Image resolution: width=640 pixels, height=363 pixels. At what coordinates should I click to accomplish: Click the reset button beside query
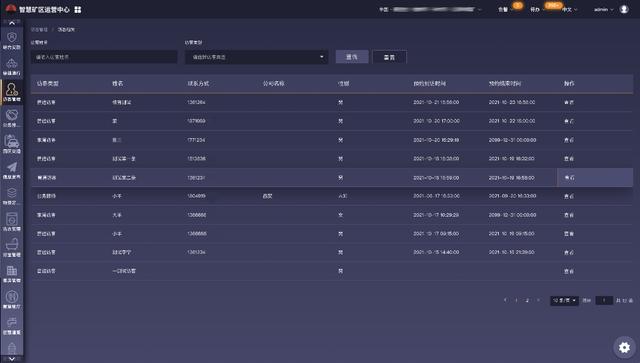point(389,57)
